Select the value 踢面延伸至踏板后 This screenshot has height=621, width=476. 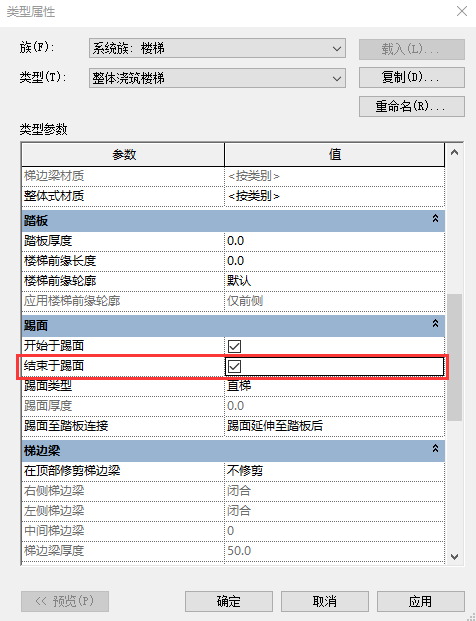point(334,426)
